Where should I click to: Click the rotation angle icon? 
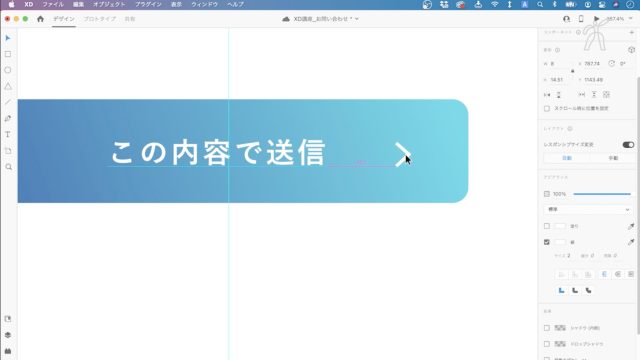point(611,63)
